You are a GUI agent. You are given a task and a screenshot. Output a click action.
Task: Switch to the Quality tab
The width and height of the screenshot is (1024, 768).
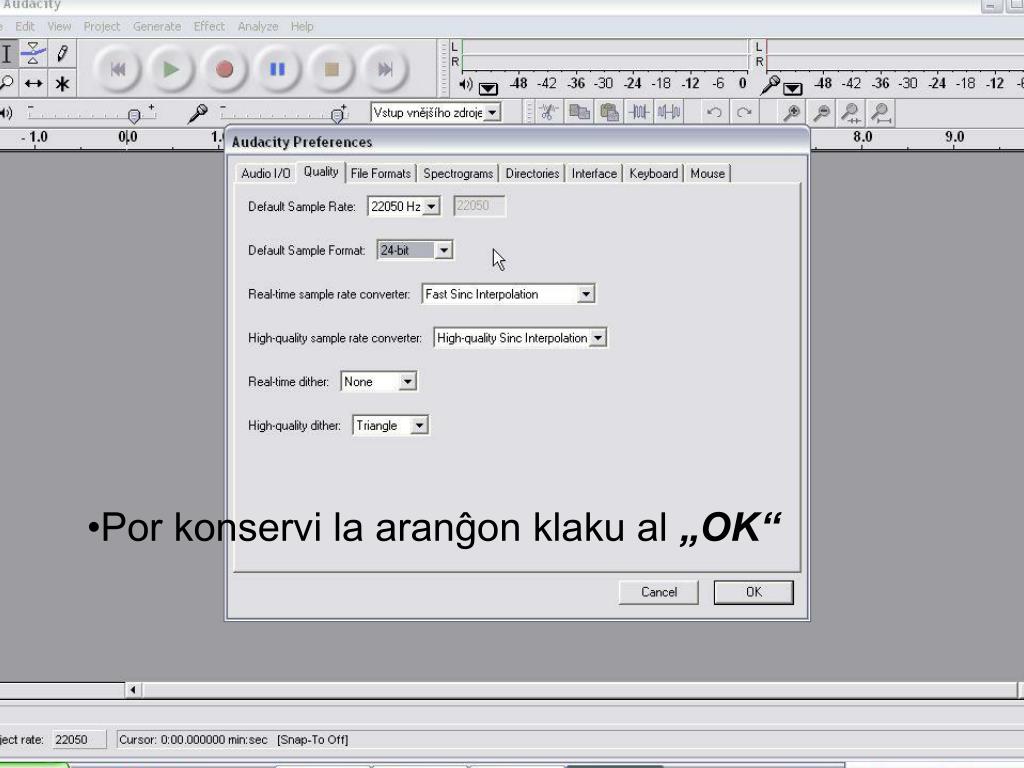321,172
